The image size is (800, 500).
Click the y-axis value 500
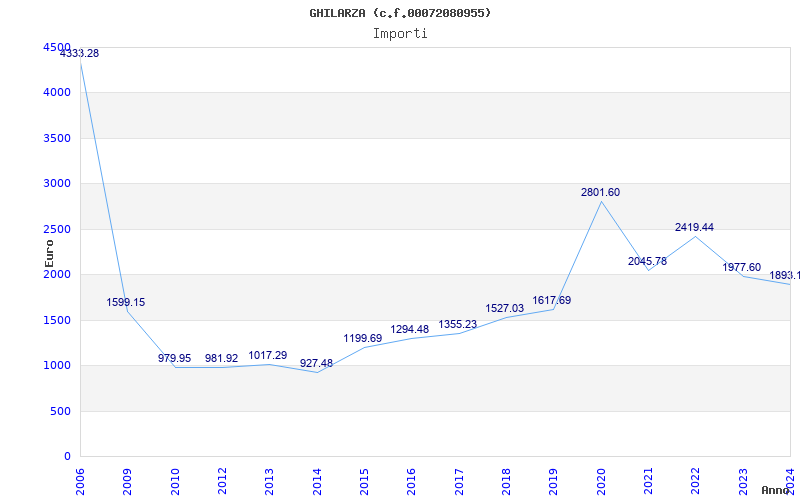pyautogui.click(x=61, y=411)
